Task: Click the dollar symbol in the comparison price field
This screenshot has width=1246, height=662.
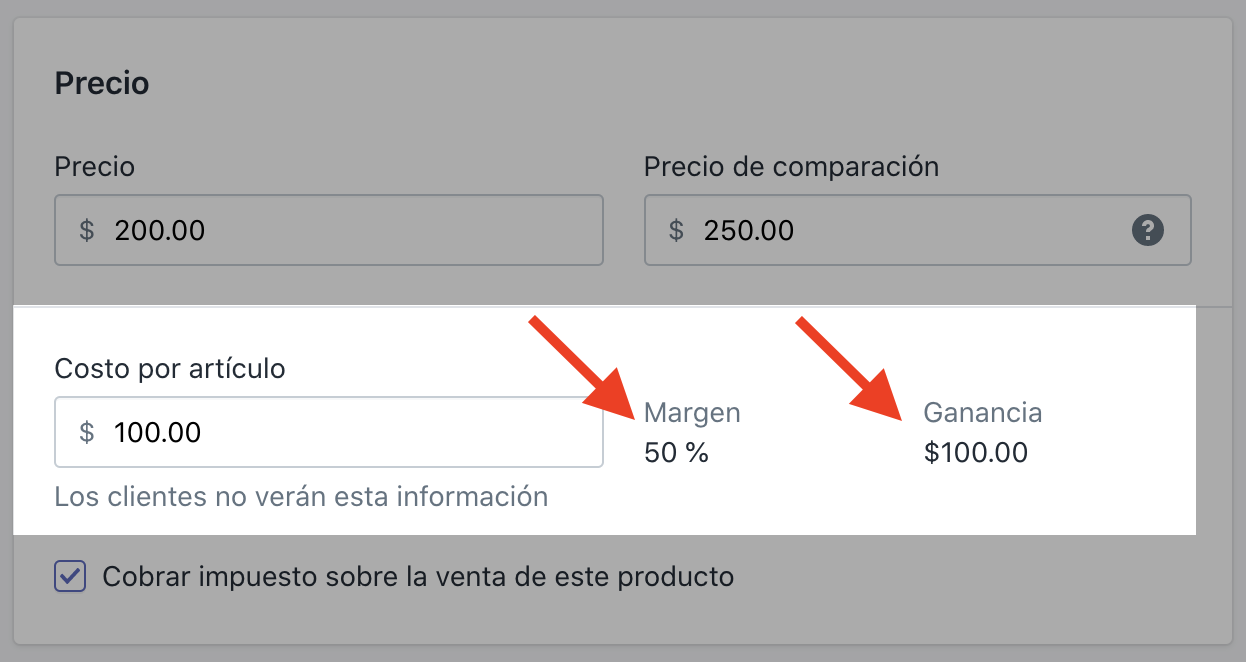Action: coord(676,231)
